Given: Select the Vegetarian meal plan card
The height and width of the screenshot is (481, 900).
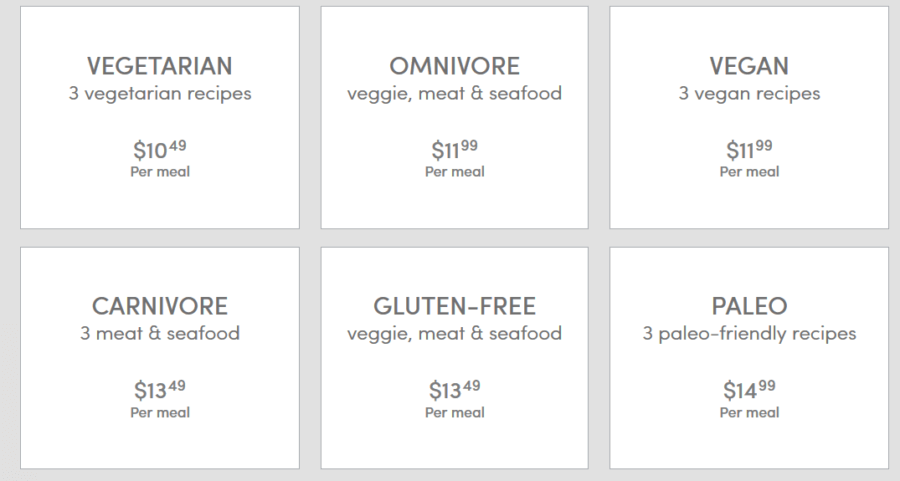Looking at the screenshot, I should click(160, 118).
